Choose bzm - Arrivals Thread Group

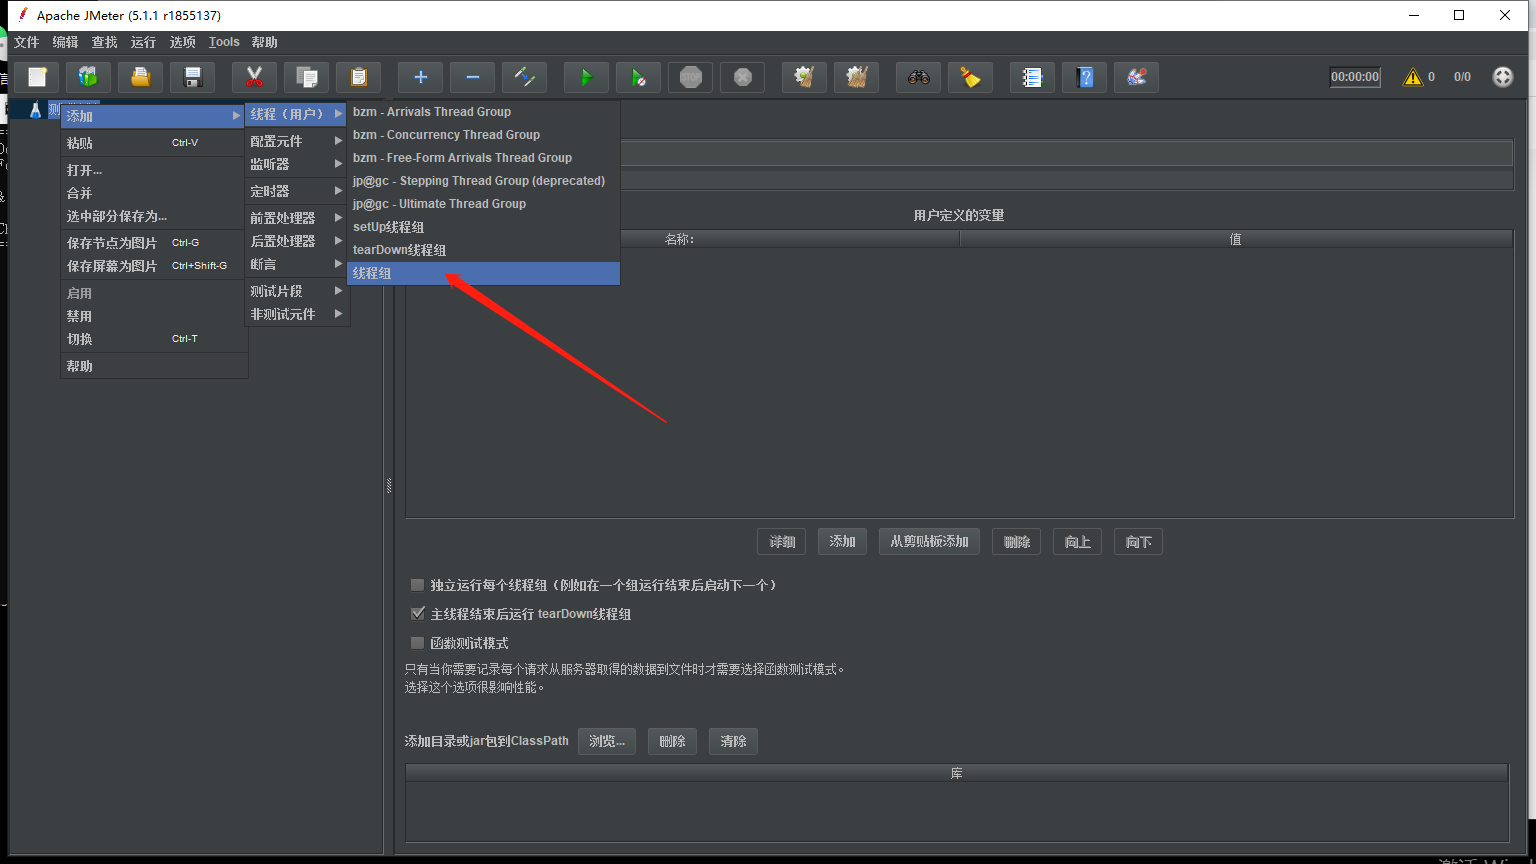[483, 112]
